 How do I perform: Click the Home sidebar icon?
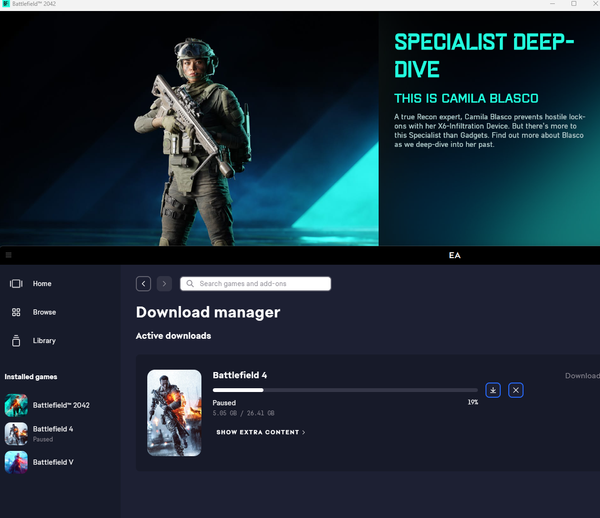point(16,283)
